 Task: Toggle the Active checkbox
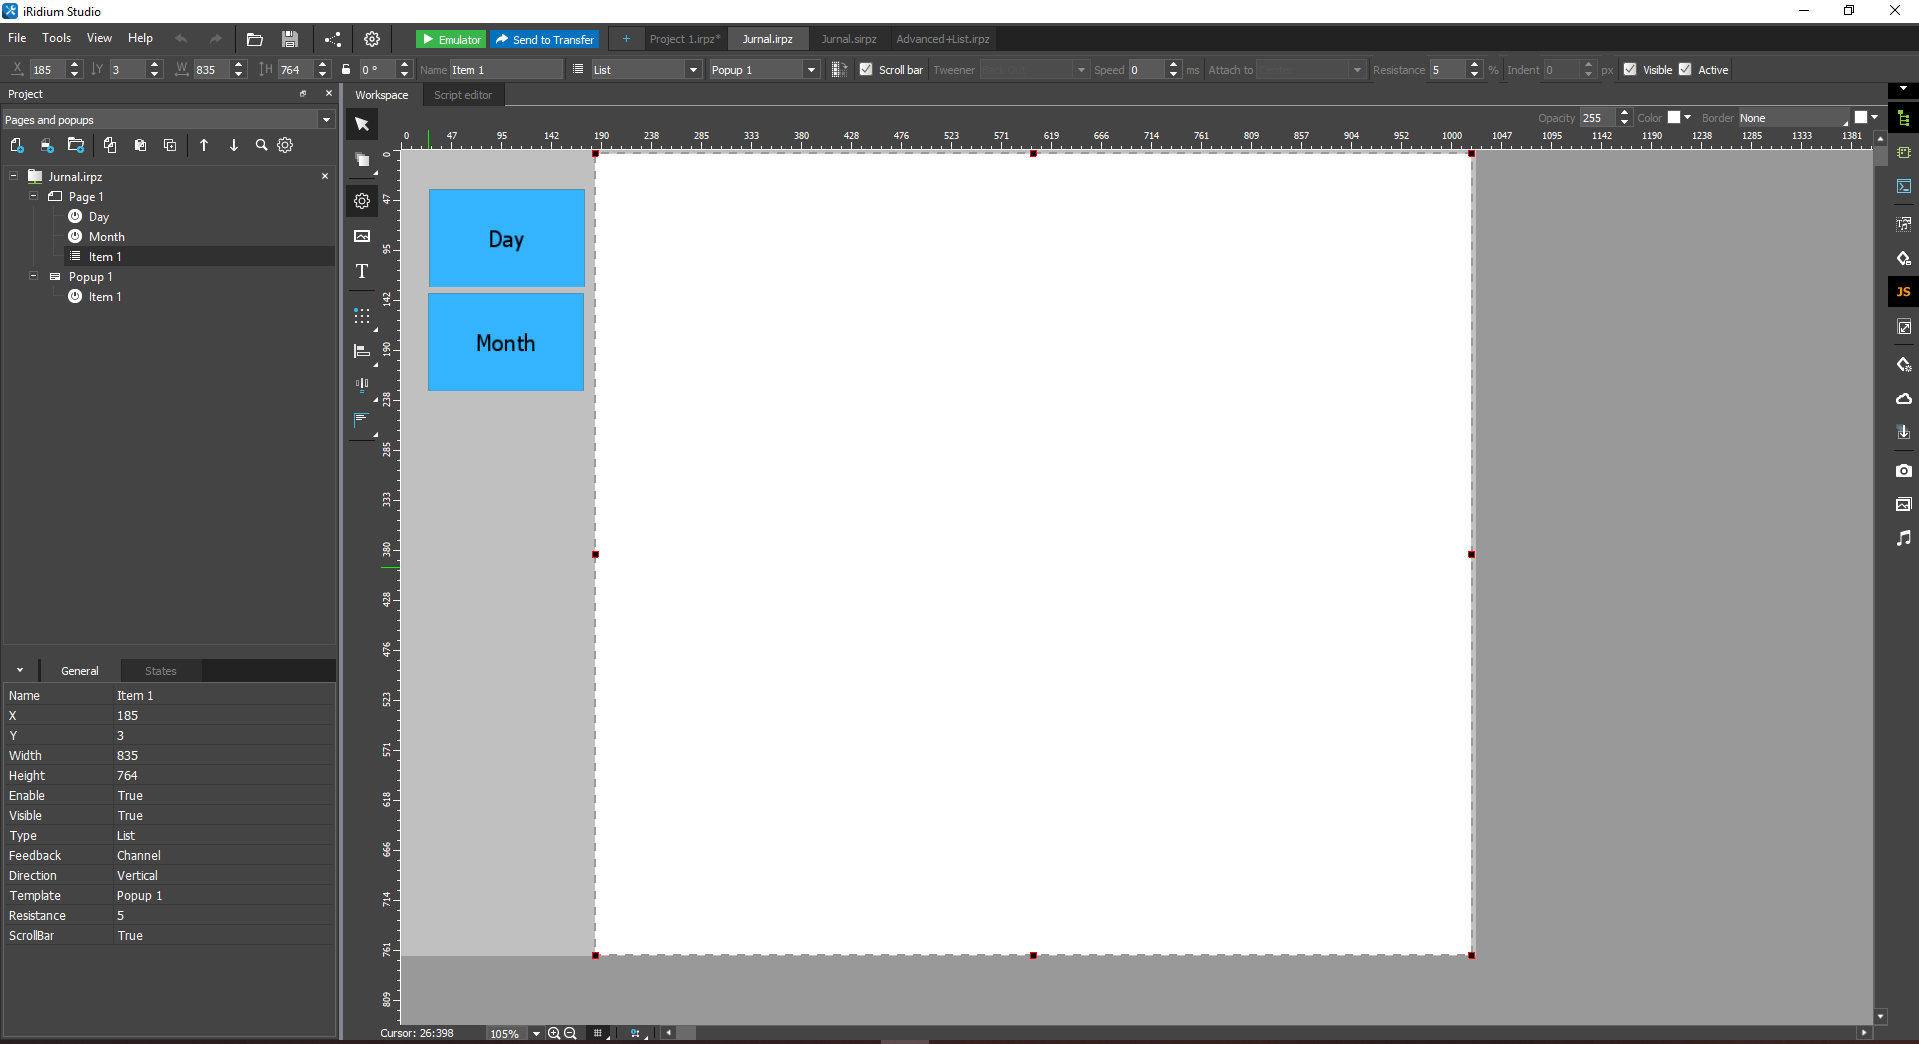pos(1685,69)
